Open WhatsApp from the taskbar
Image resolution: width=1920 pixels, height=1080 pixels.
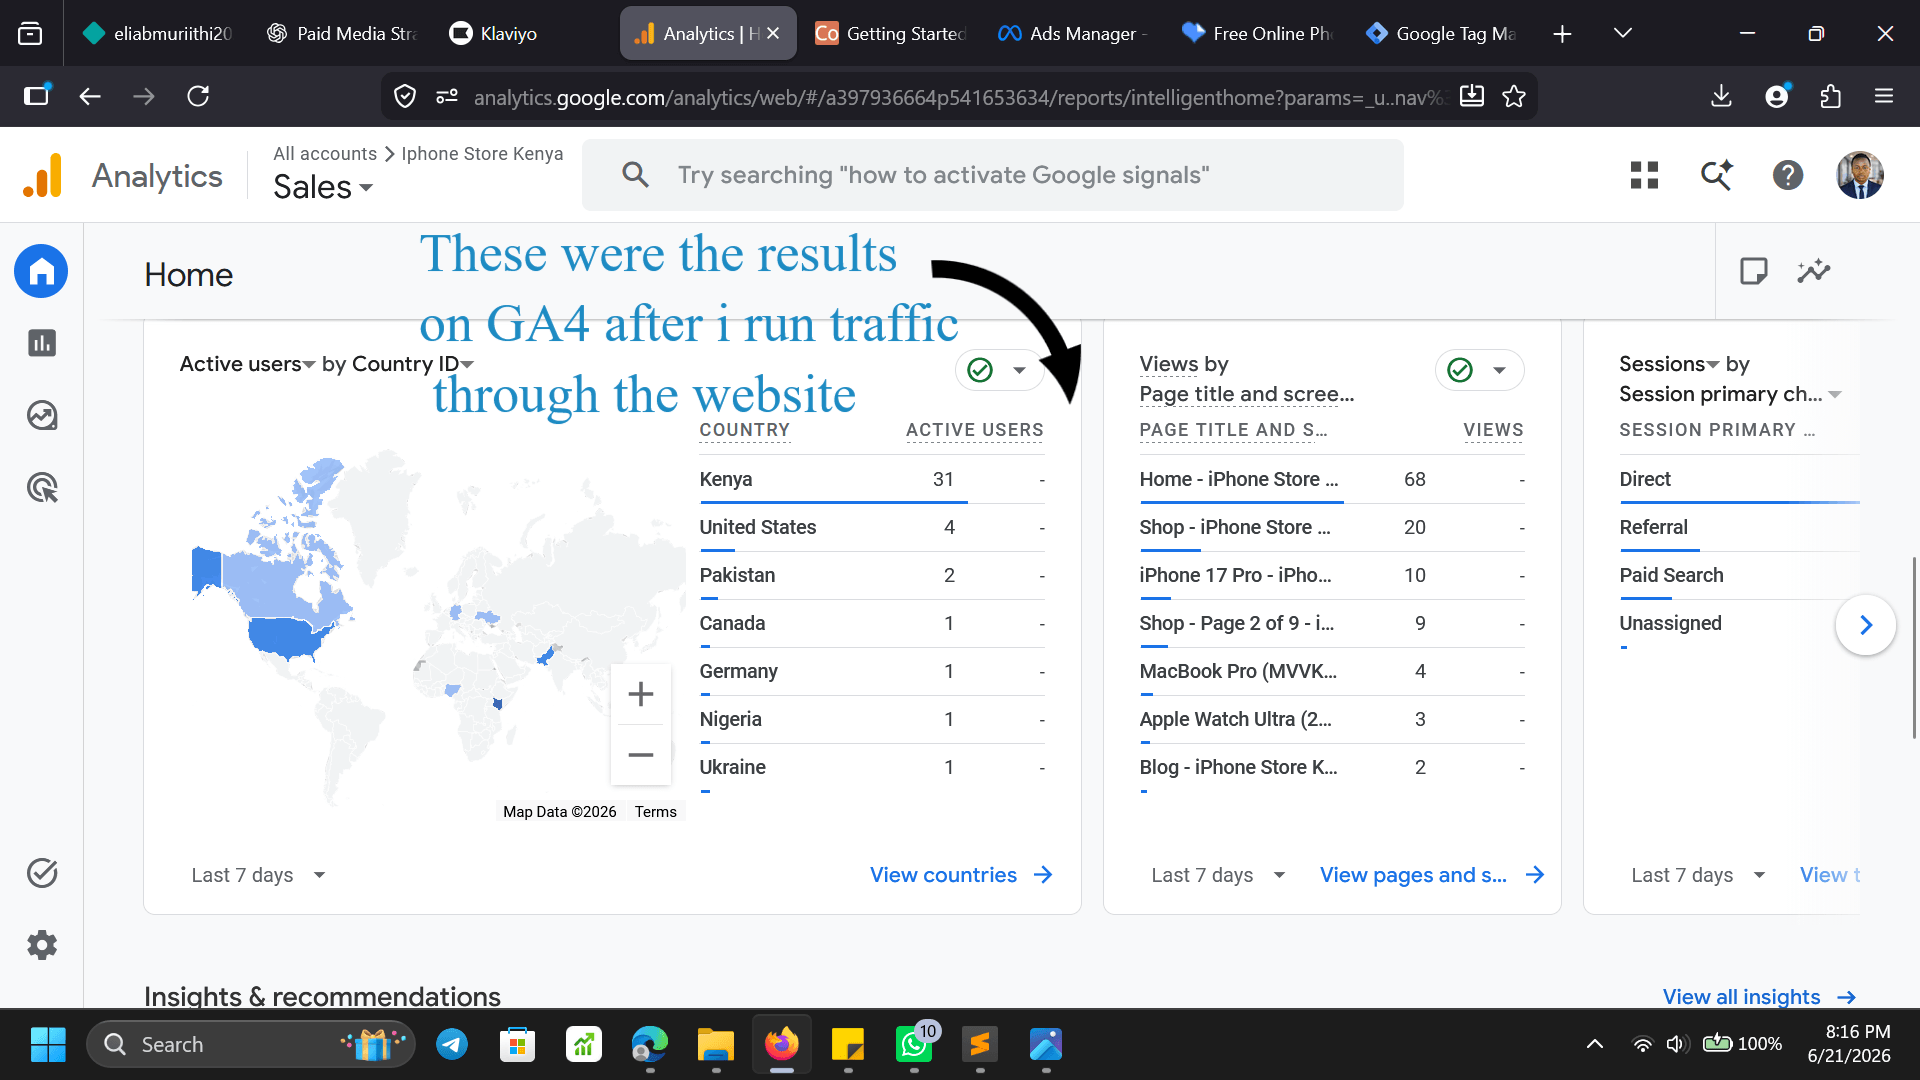pyautogui.click(x=914, y=1044)
